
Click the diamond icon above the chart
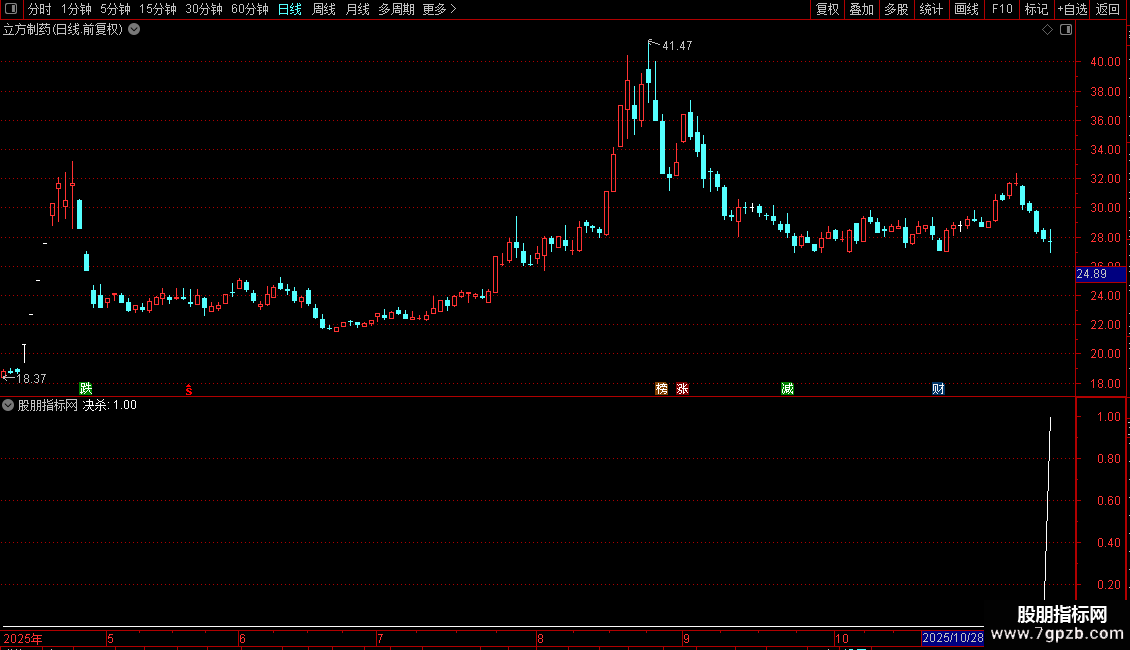pos(1047,30)
